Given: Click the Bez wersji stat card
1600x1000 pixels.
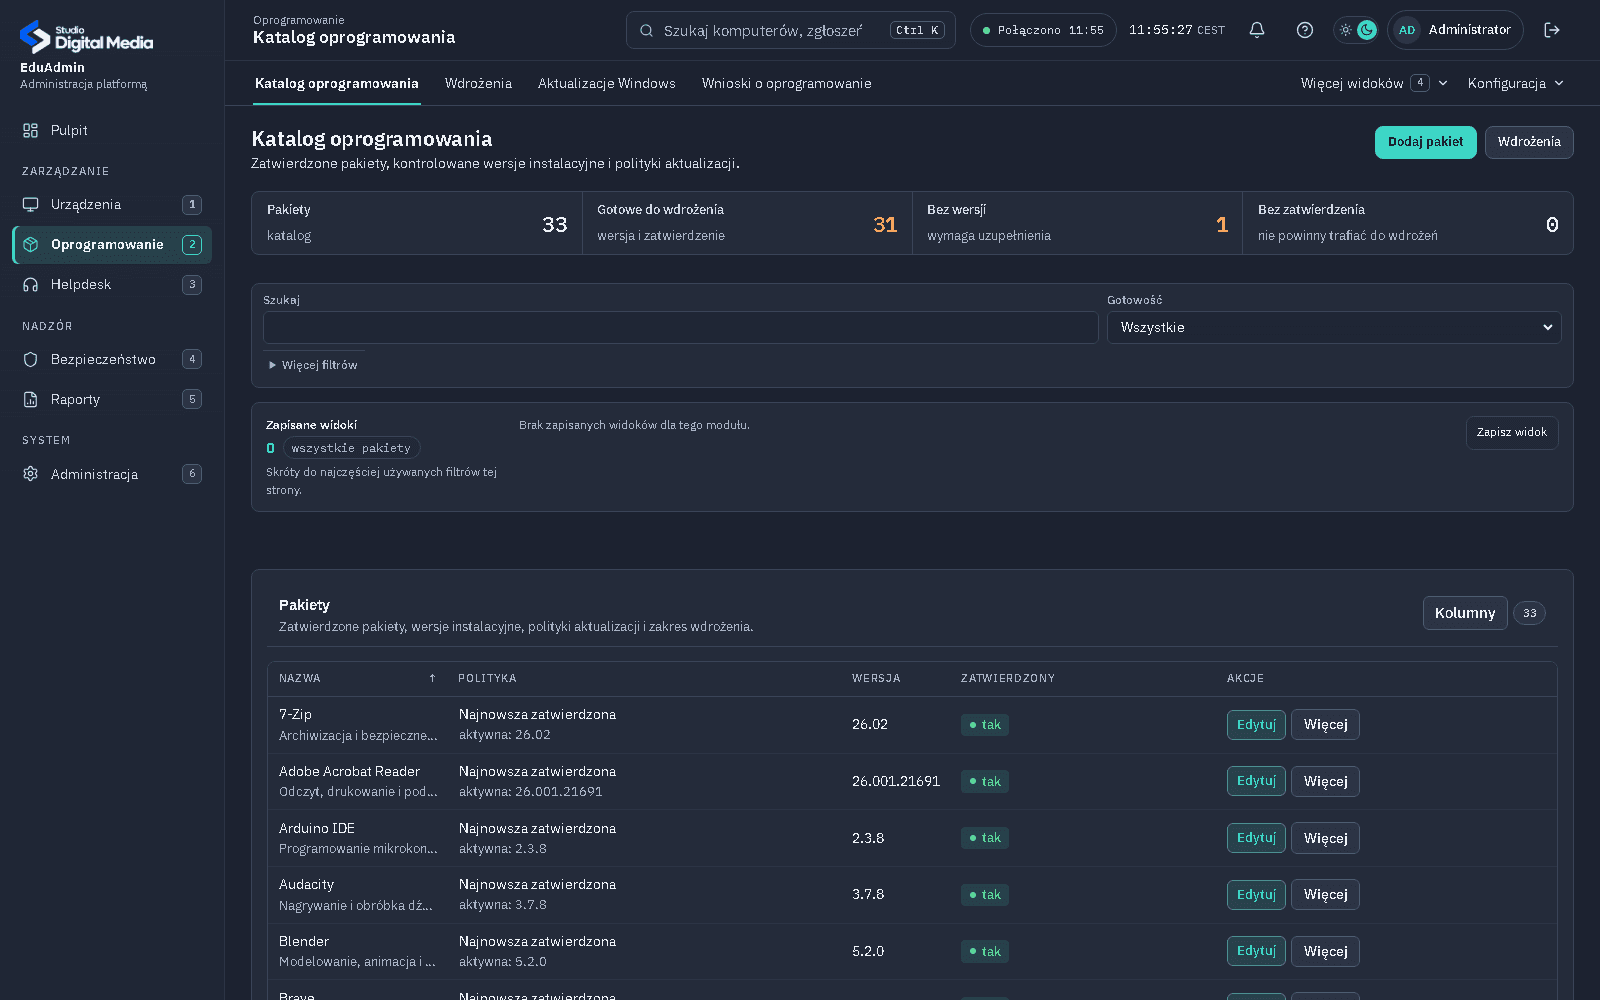Looking at the screenshot, I should pos(1077,223).
